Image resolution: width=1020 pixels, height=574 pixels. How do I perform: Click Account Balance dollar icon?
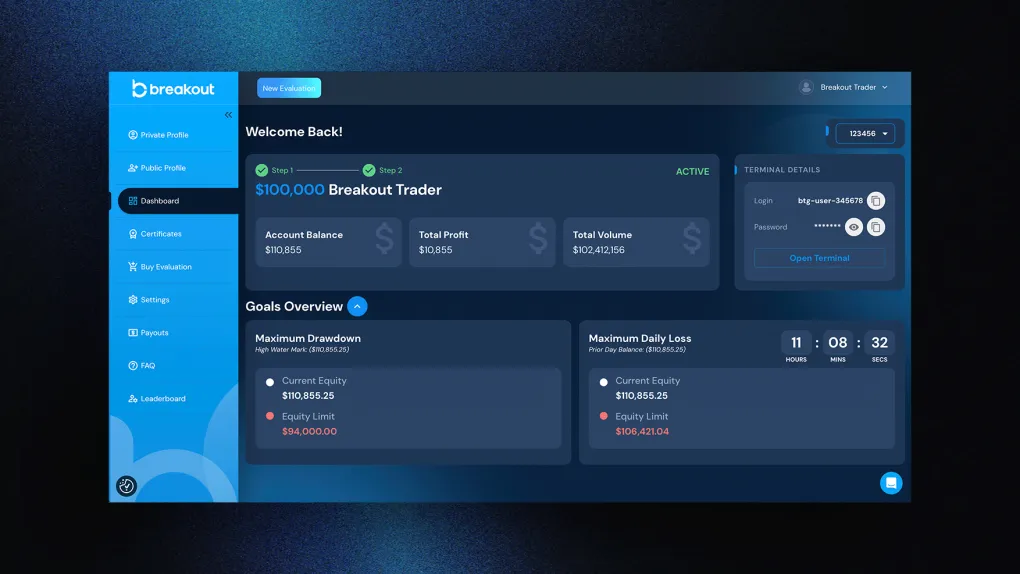pos(384,239)
